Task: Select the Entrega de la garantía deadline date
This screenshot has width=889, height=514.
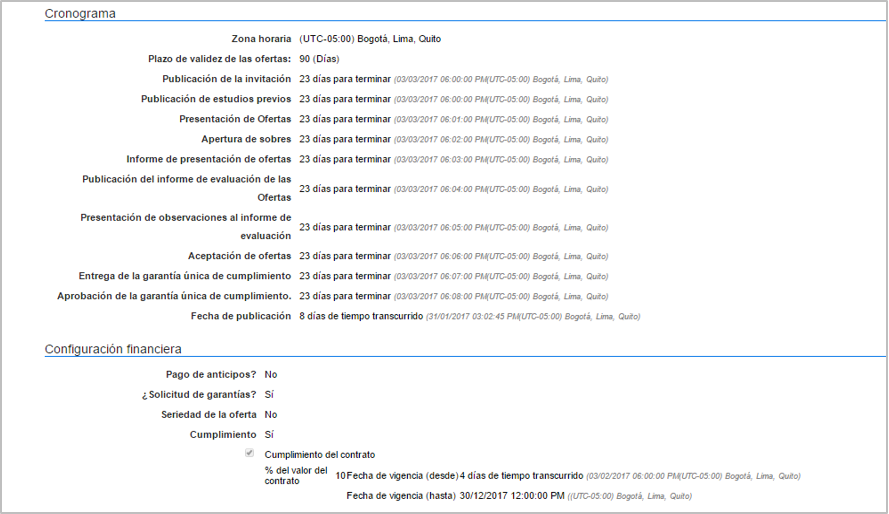Action: (500, 277)
